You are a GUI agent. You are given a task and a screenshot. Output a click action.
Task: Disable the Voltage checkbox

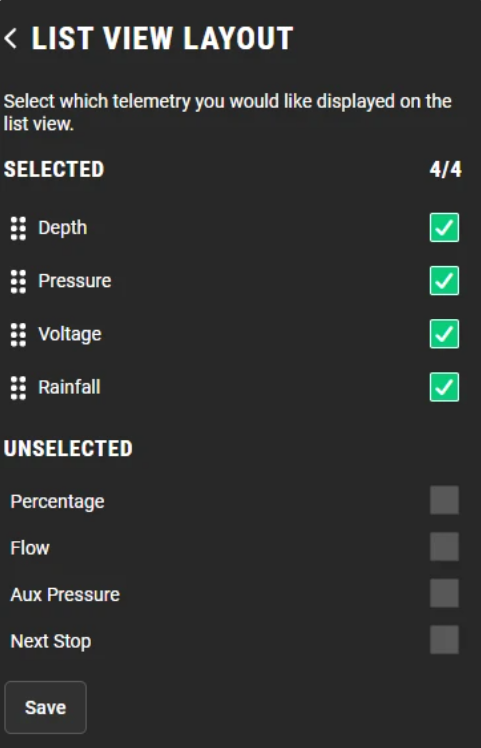click(x=444, y=334)
